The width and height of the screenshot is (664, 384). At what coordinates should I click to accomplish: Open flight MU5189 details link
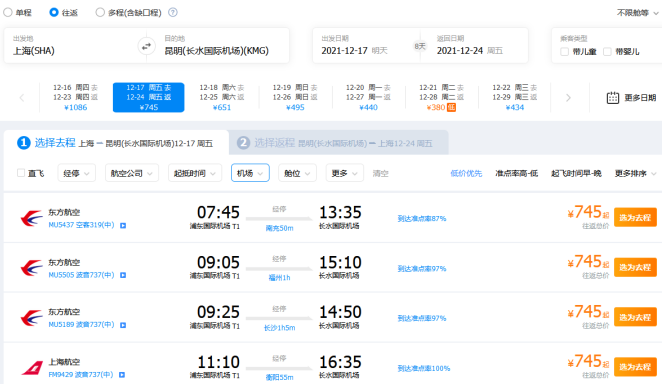coord(81,325)
